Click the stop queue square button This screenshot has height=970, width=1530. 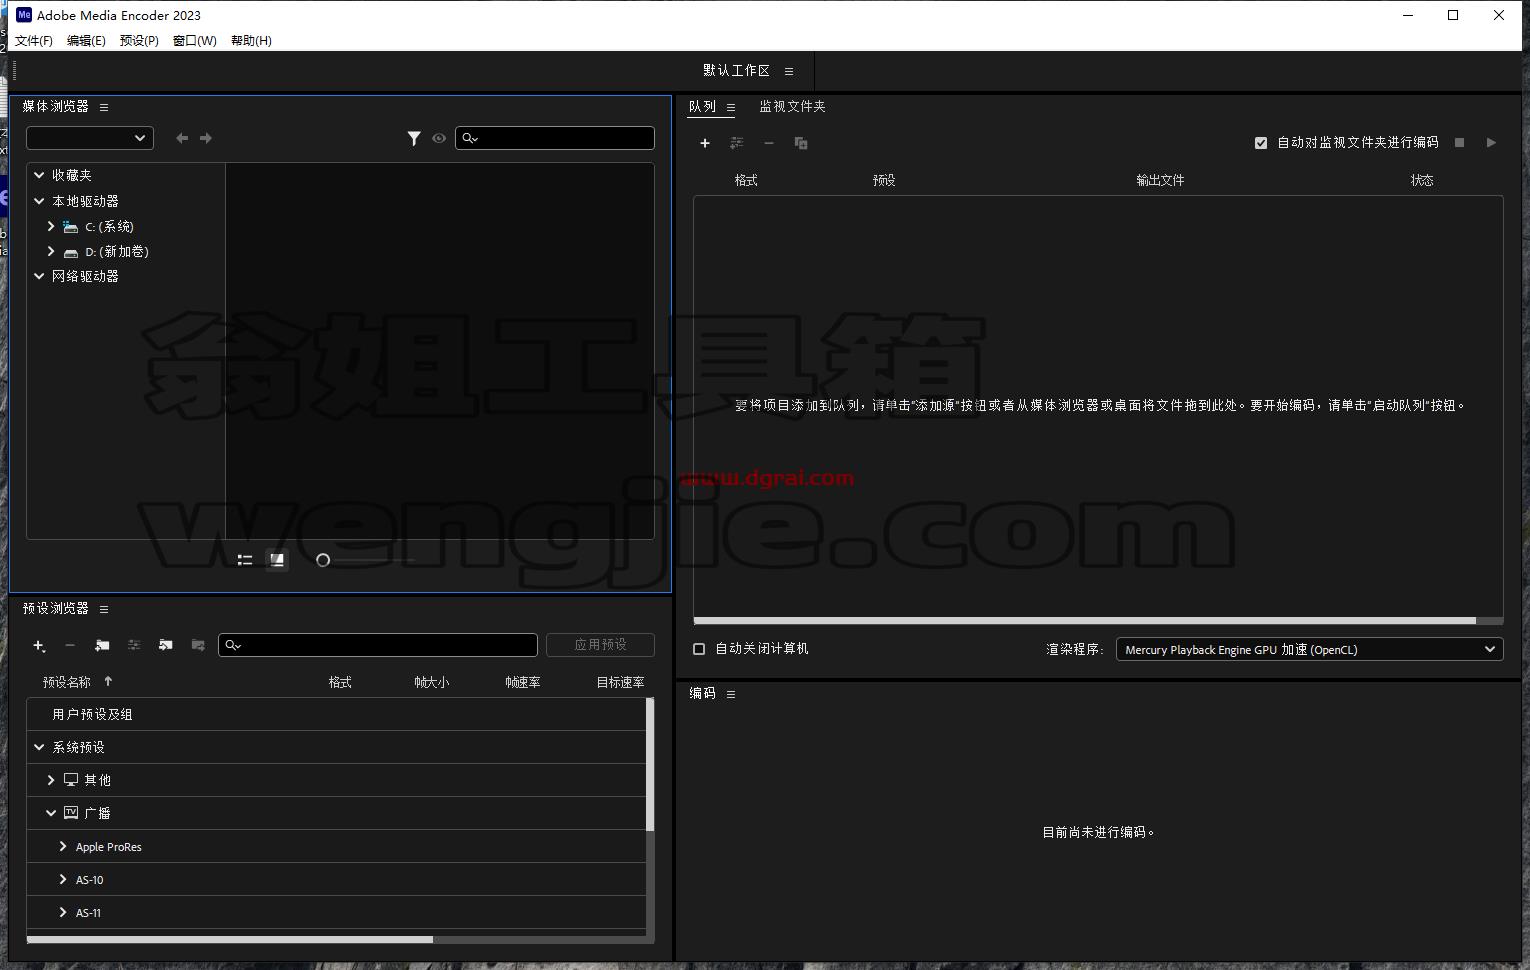coord(1459,143)
